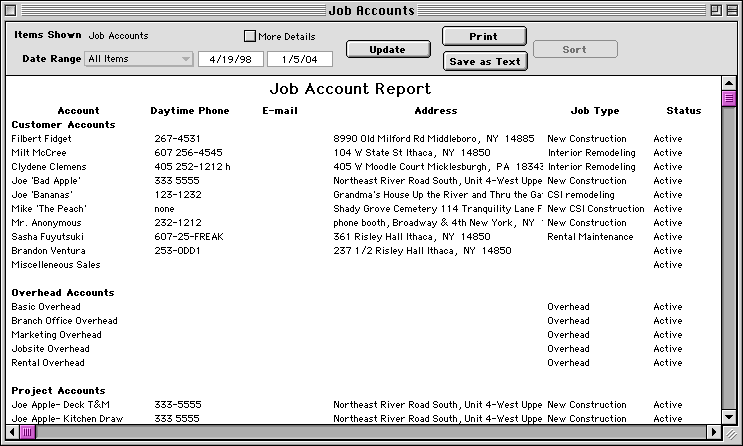The height and width of the screenshot is (446, 743).
Task: Select the Sasha Fuyutsuki account row
Action: [x=47, y=237]
